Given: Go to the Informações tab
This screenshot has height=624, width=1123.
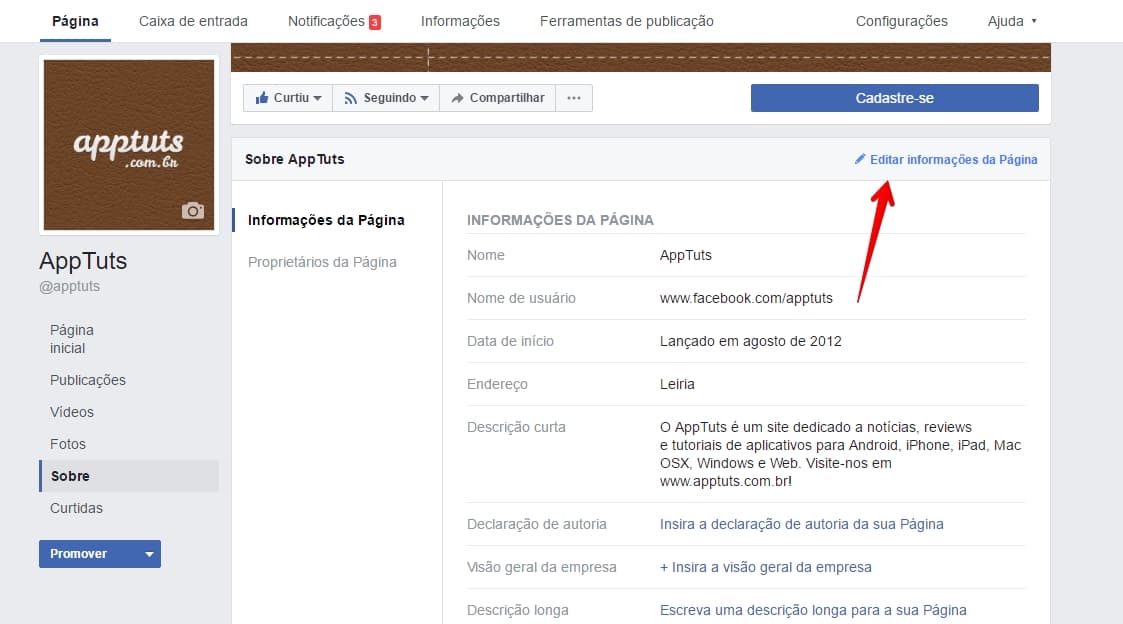Looking at the screenshot, I should pos(461,21).
